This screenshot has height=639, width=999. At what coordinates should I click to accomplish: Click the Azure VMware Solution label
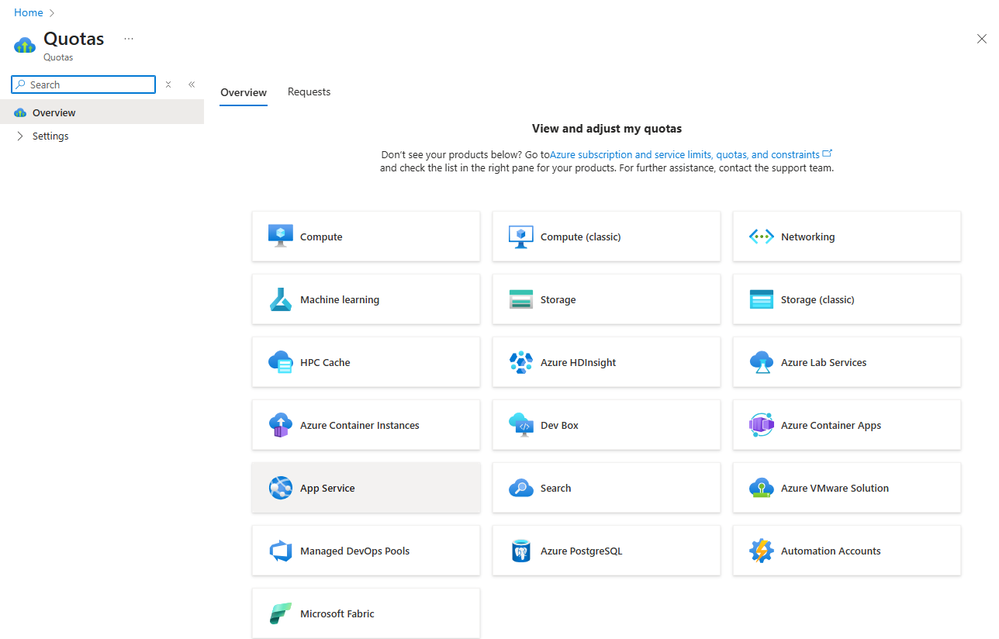tap(835, 488)
